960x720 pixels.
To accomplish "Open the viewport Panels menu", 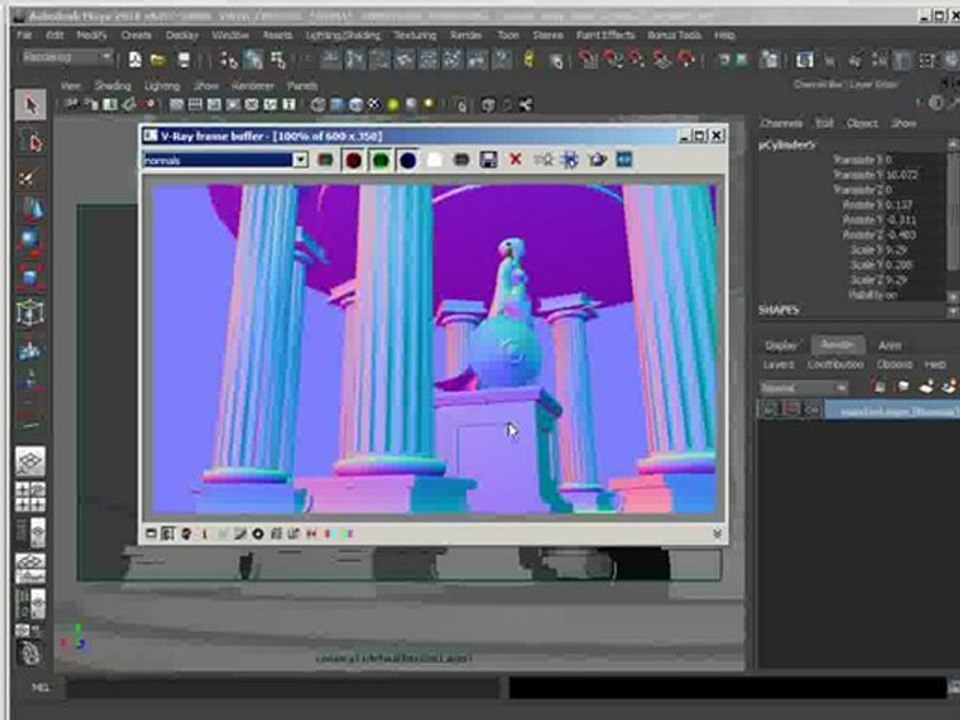I will coord(302,86).
